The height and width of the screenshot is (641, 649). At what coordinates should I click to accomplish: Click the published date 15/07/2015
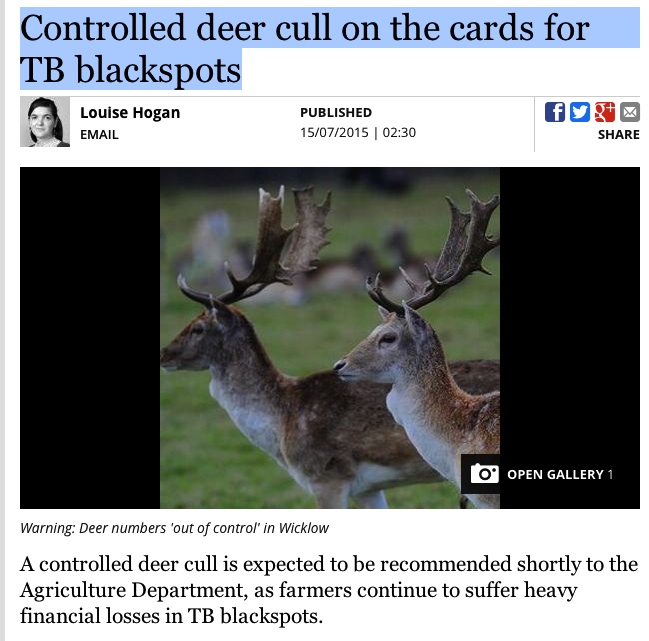pos(334,132)
